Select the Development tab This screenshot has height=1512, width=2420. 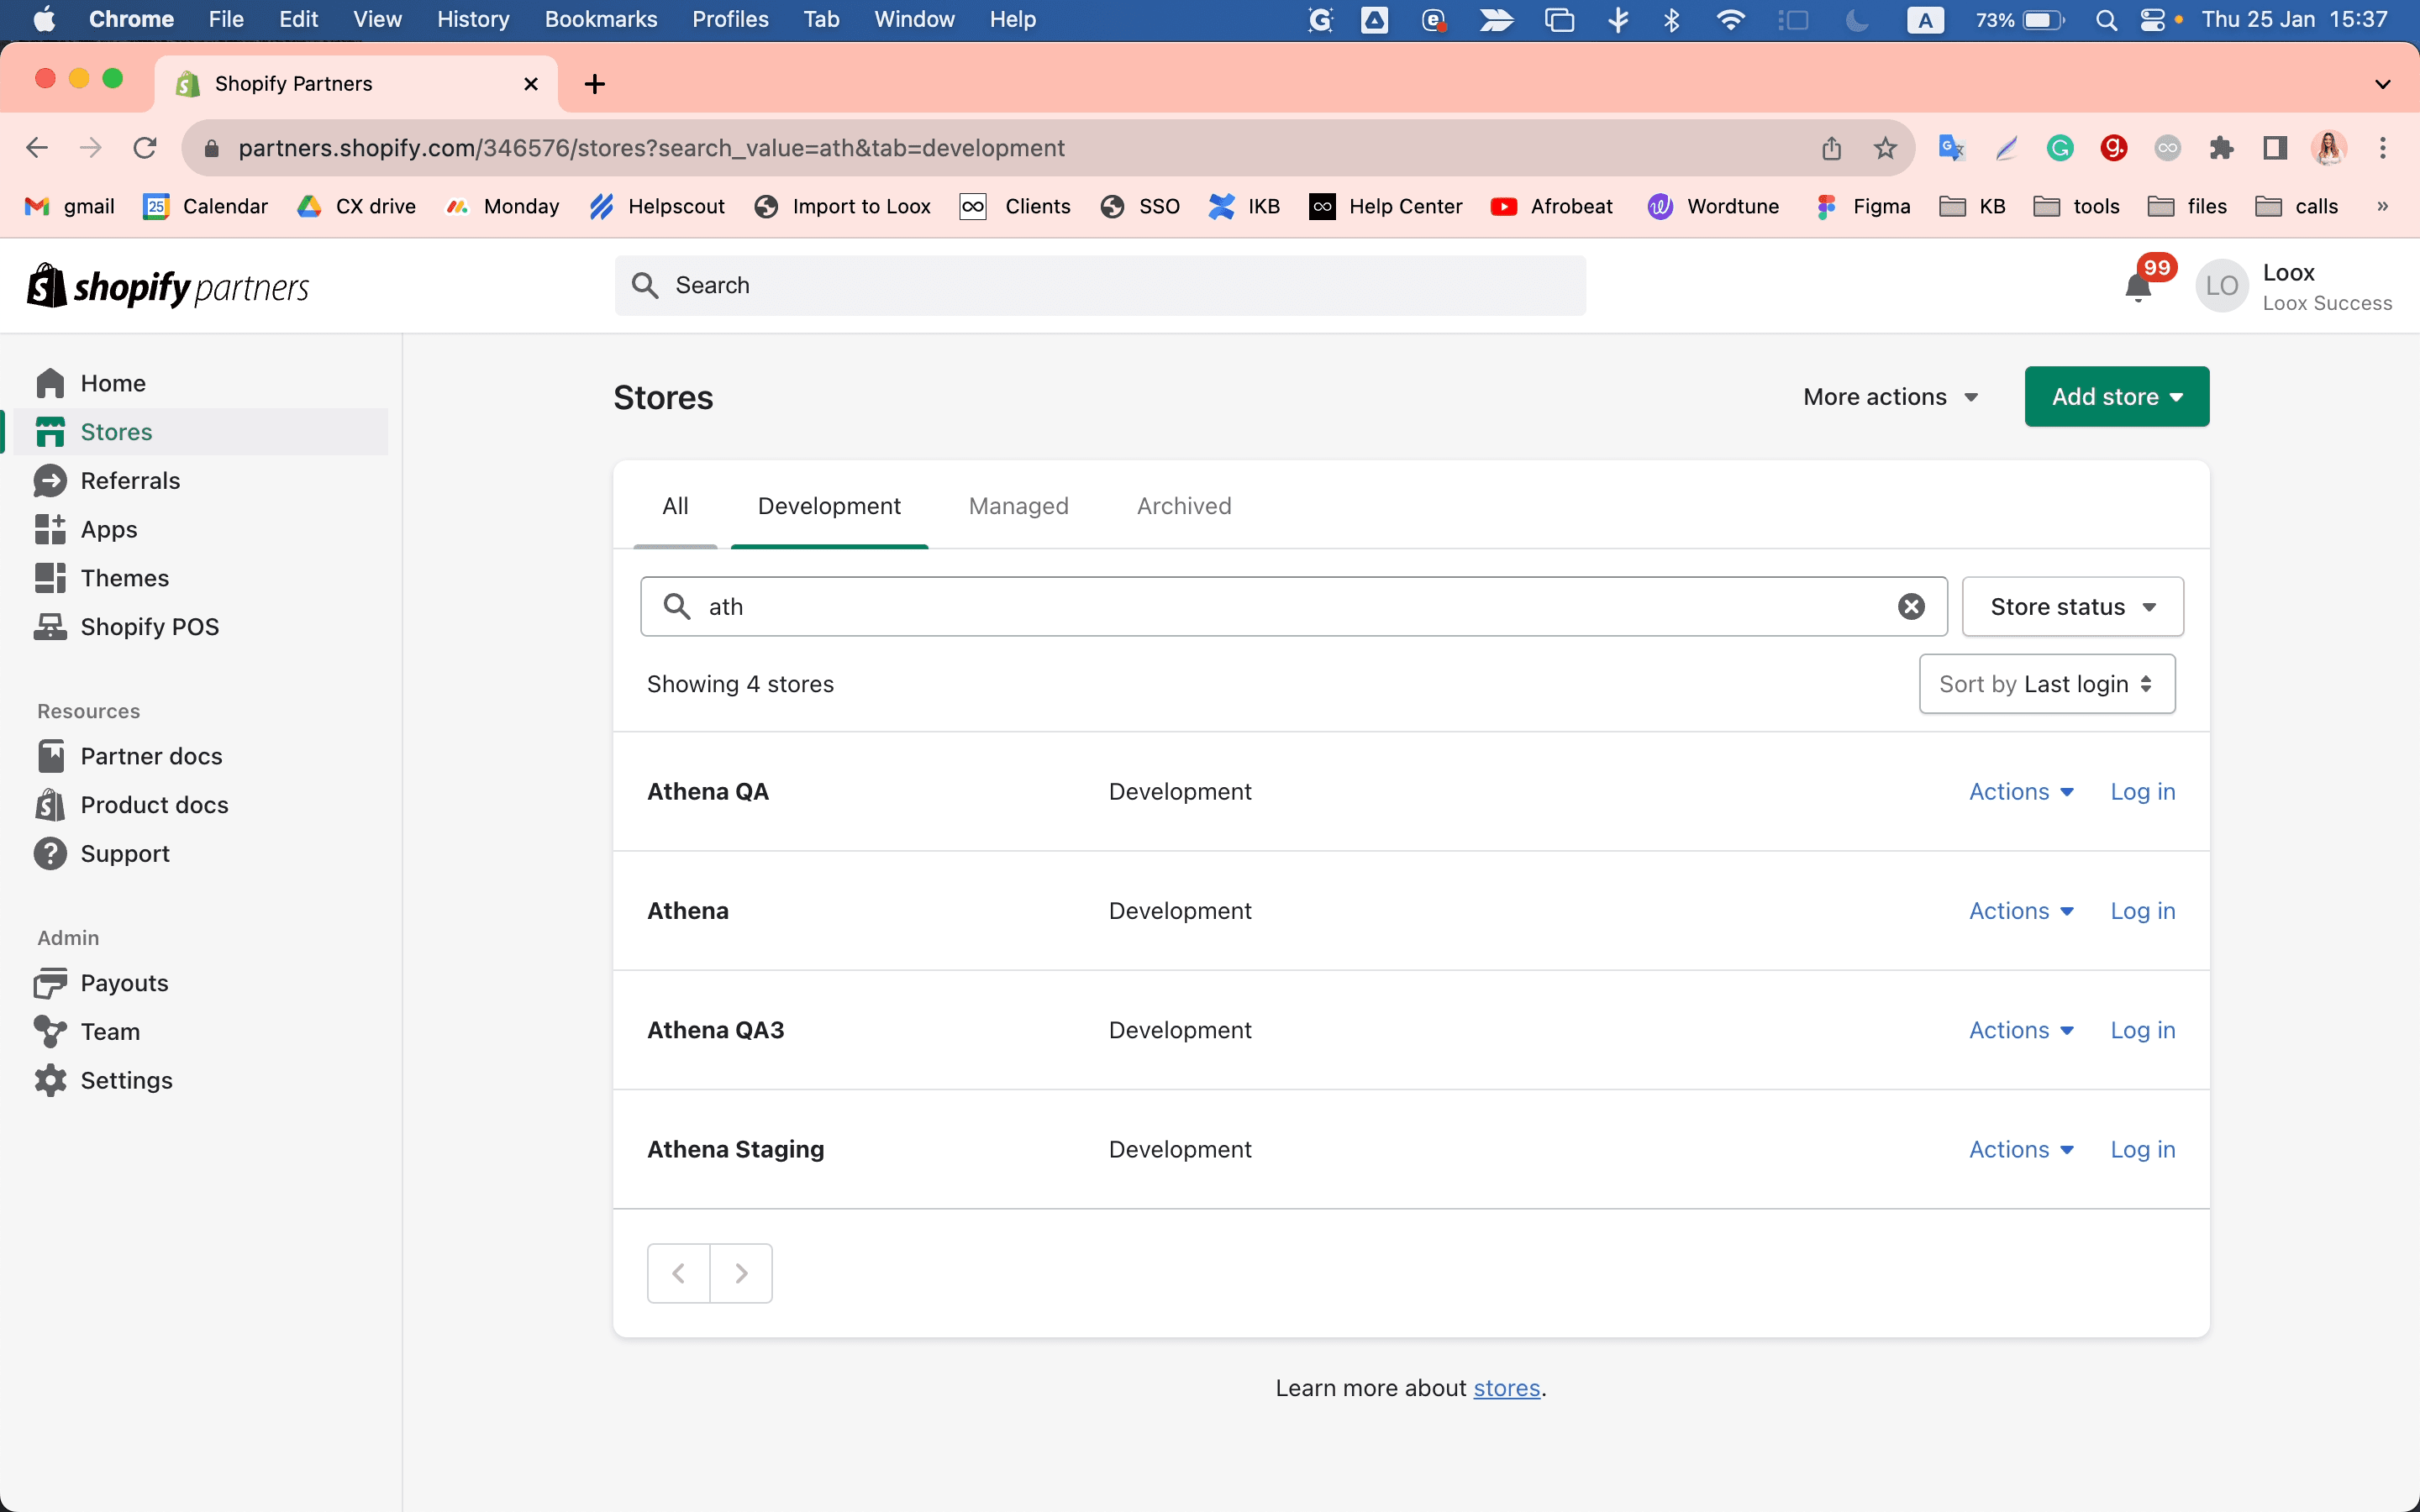[x=829, y=506]
